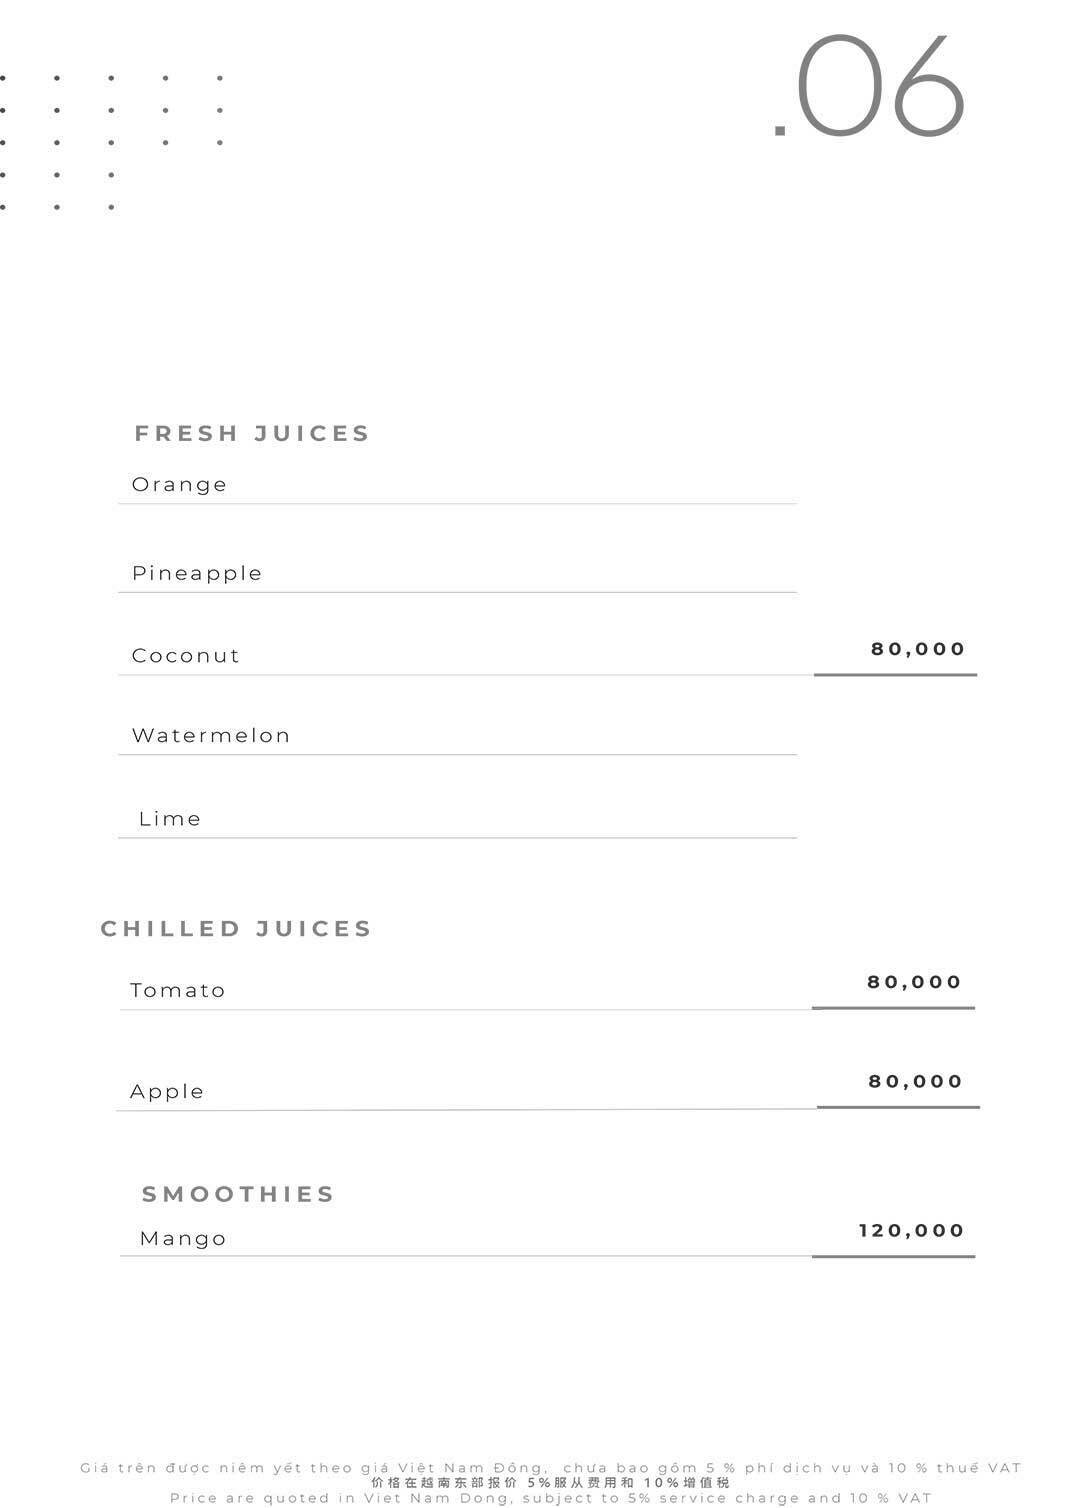Select the Watermelon juice item
Image resolution: width=1080 pixels, height=1508 pixels.
[211, 736]
